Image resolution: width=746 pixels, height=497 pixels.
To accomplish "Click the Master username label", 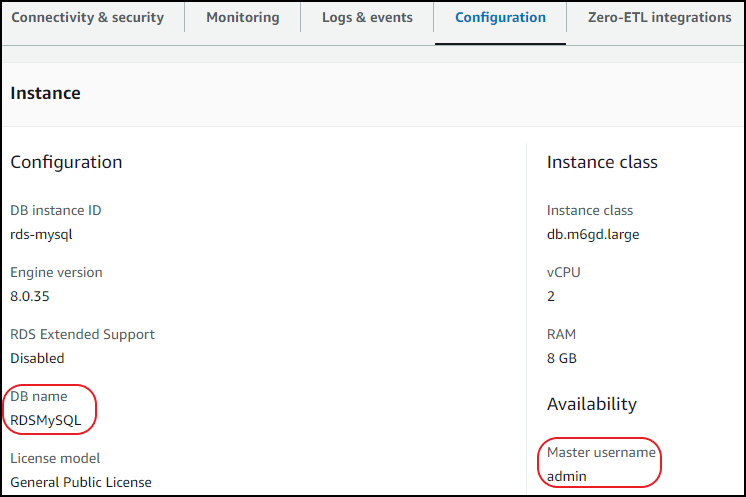I will tap(601, 453).
